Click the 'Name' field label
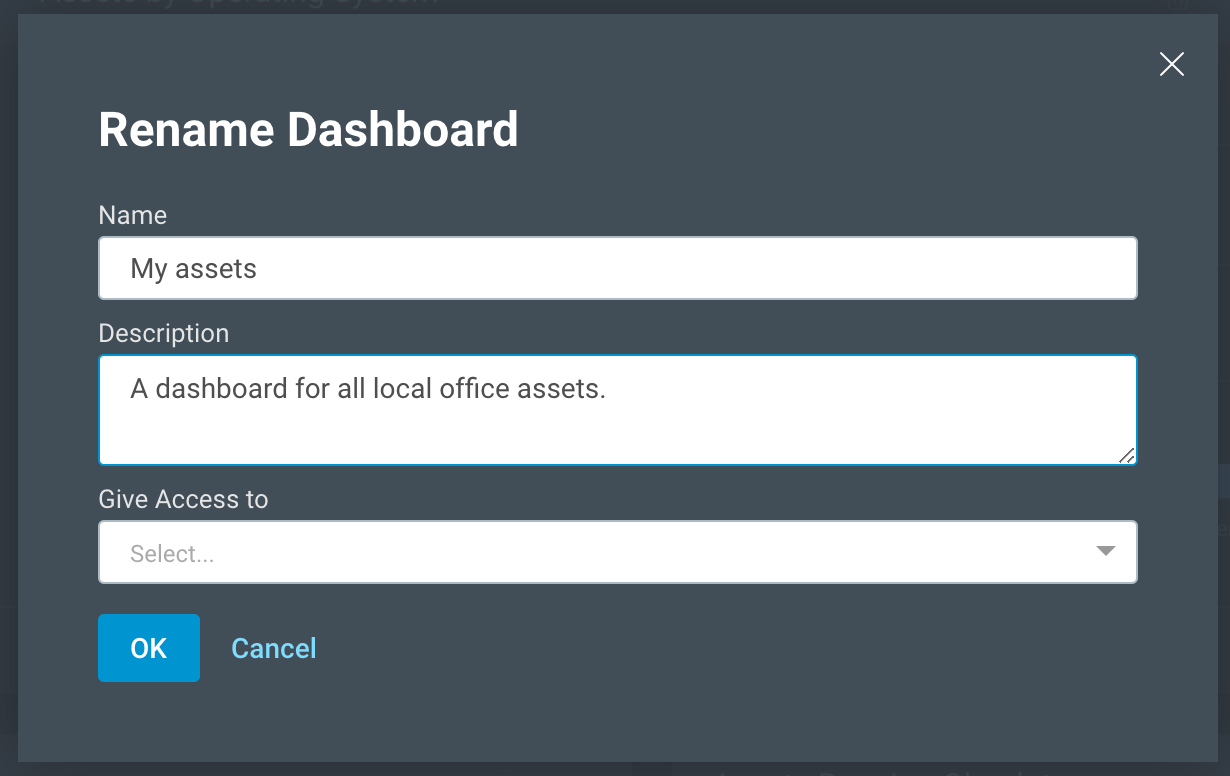Image resolution: width=1230 pixels, height=776 pixels. click(133, 215)
